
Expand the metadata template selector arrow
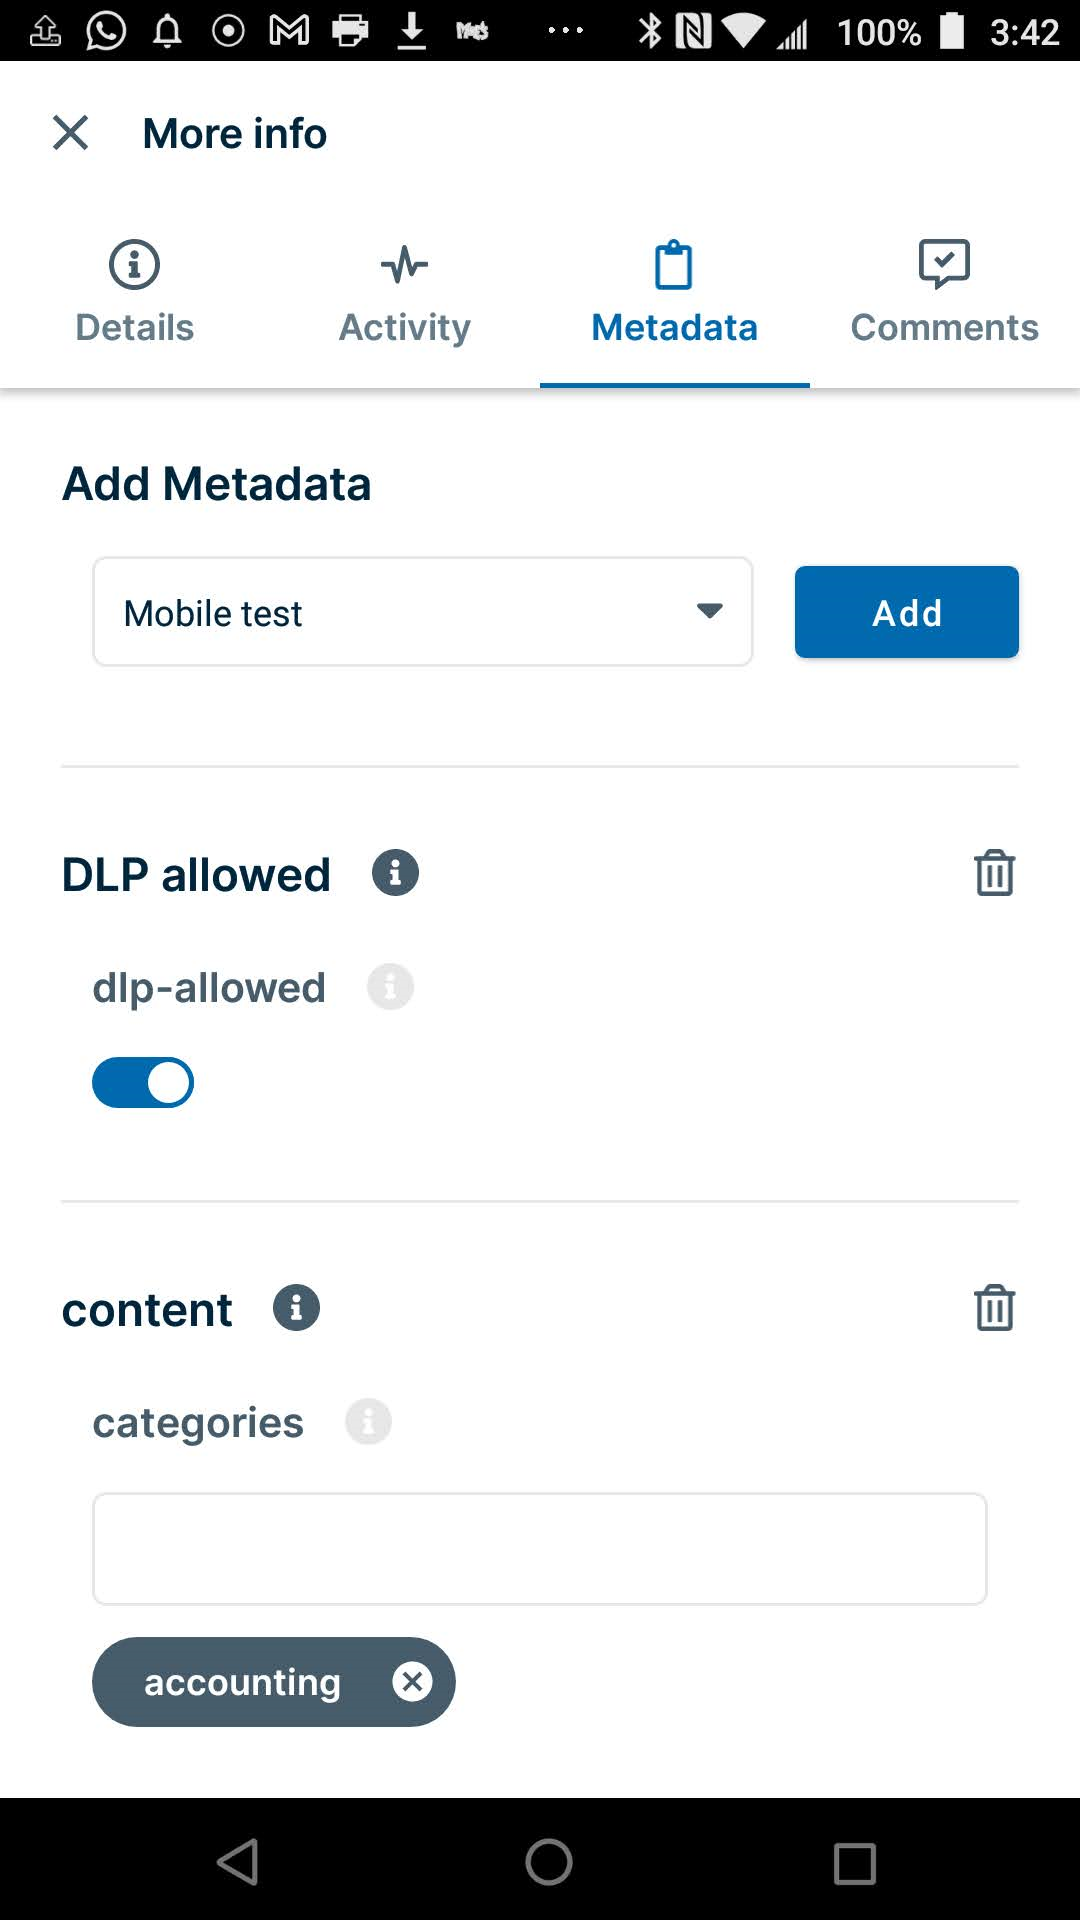[709, 611]
